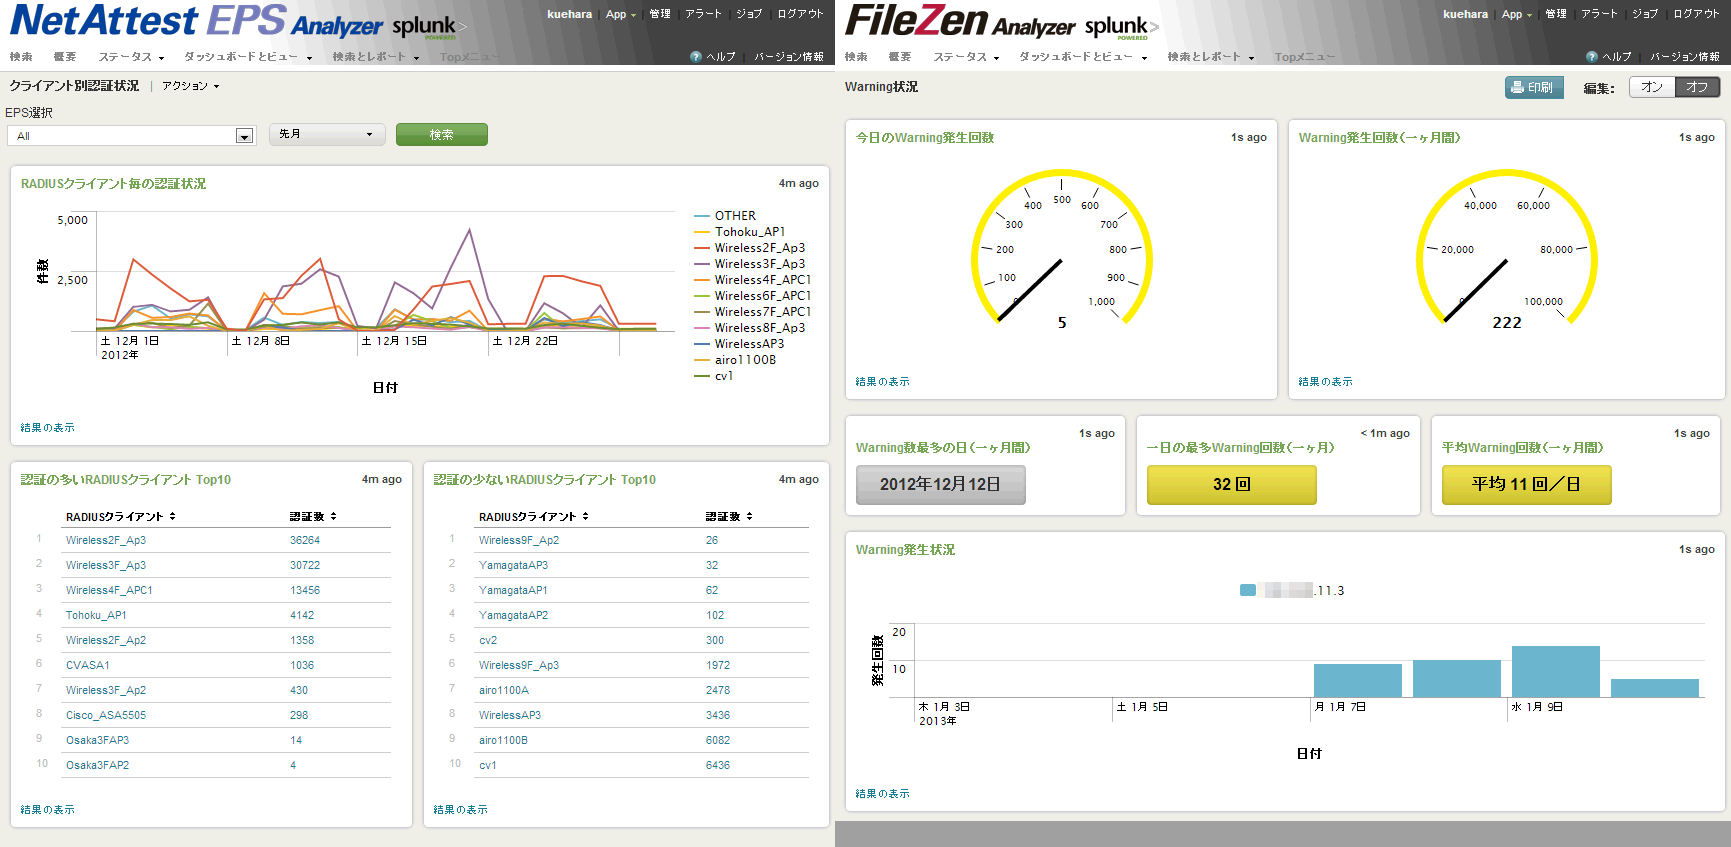
Task: Click ヘルプ link in FileZen window
Action: (x=1616, y=57)
